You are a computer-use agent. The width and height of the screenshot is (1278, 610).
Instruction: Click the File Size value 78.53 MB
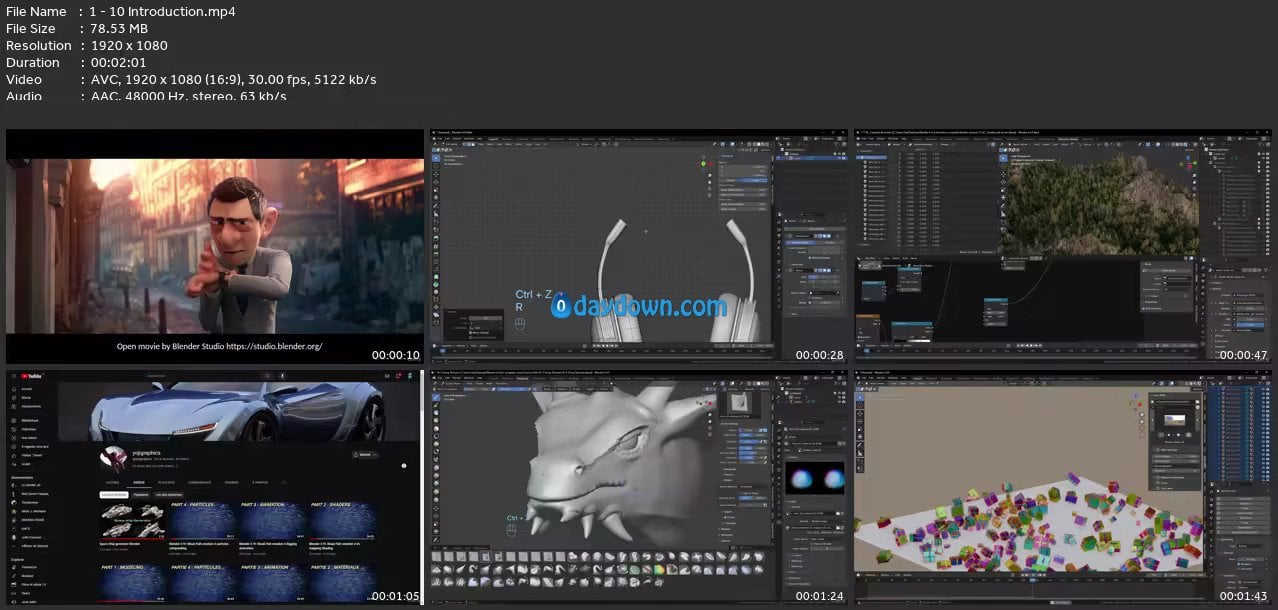(x=119, y=28)
